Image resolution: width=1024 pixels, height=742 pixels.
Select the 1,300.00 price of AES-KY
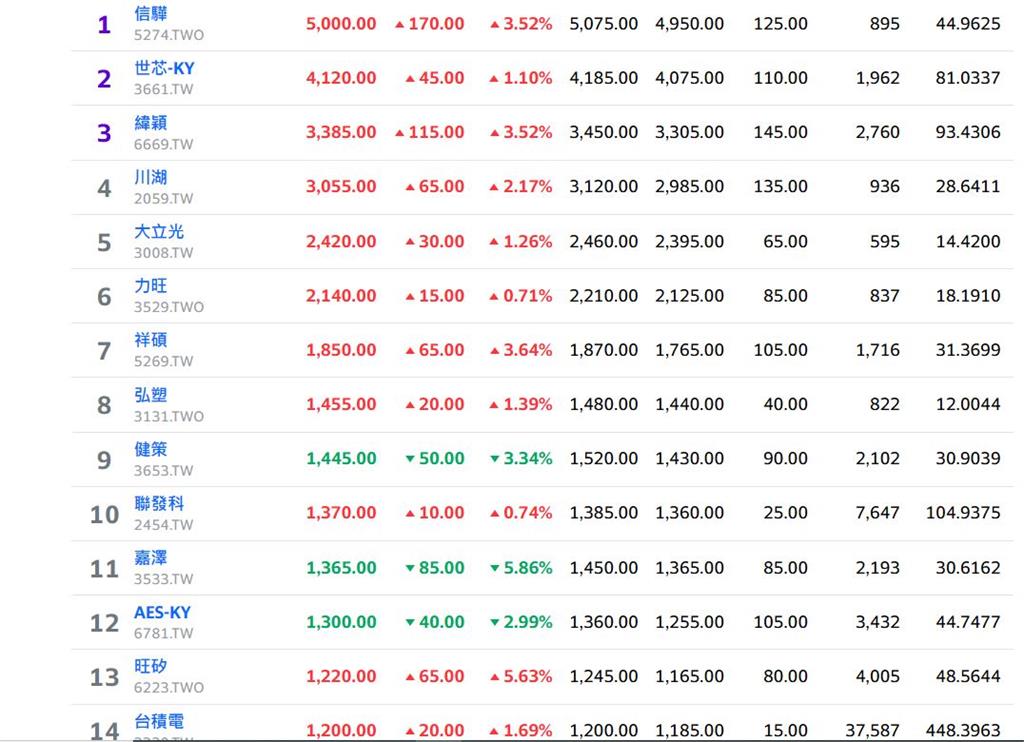pyautogui.click(x=341, y=622)
